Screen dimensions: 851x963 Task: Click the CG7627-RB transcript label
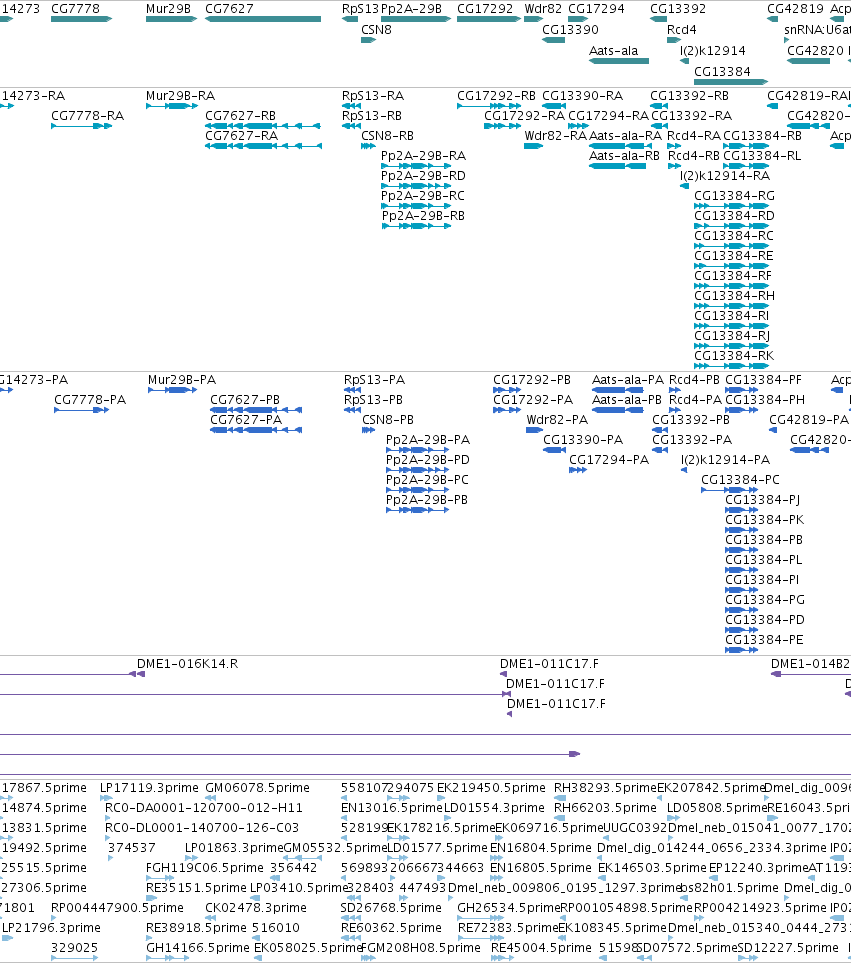pos(240,115)
